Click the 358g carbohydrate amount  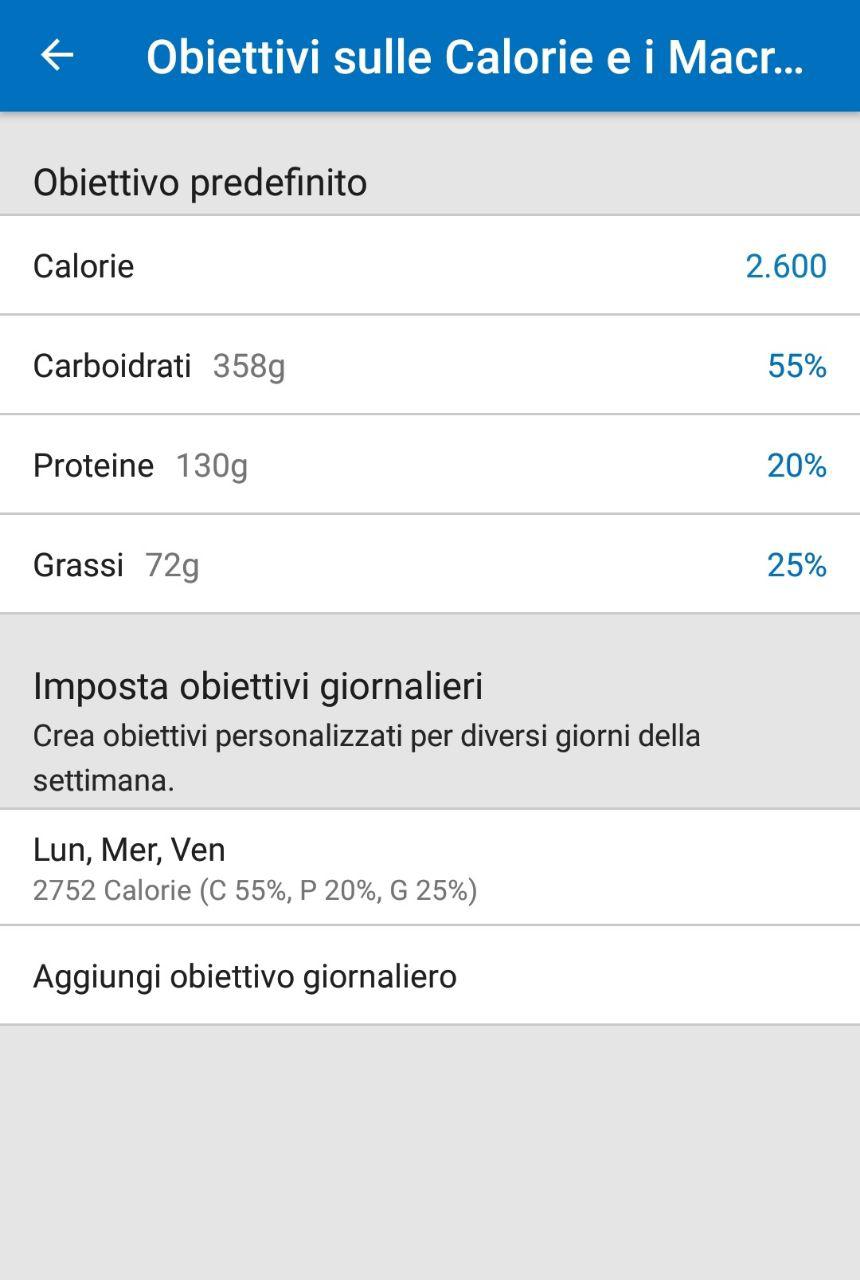[248, 366]
